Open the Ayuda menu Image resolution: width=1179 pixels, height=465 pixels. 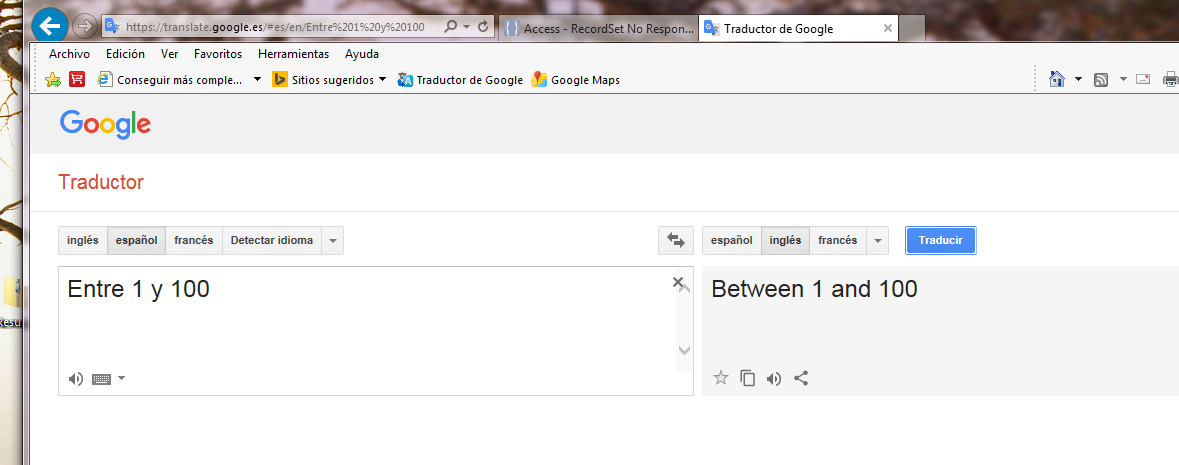pyautogui.click(x=362, y=54)
